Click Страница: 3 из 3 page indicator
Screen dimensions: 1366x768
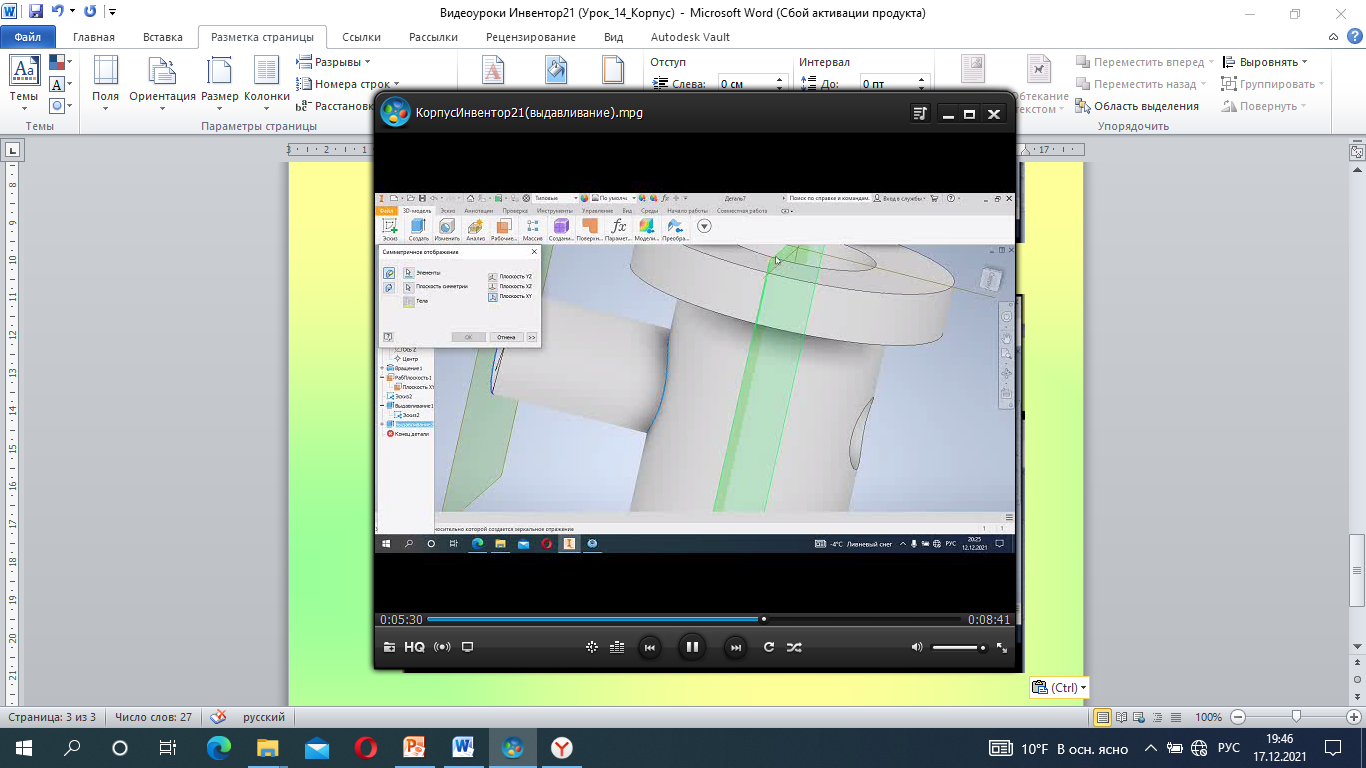[x=52, y=717]
